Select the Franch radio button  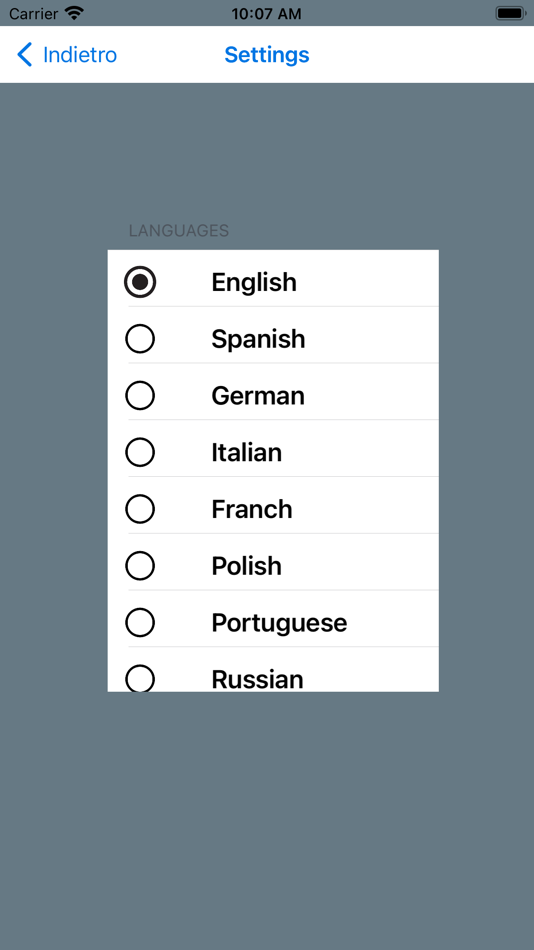point(140,509)
